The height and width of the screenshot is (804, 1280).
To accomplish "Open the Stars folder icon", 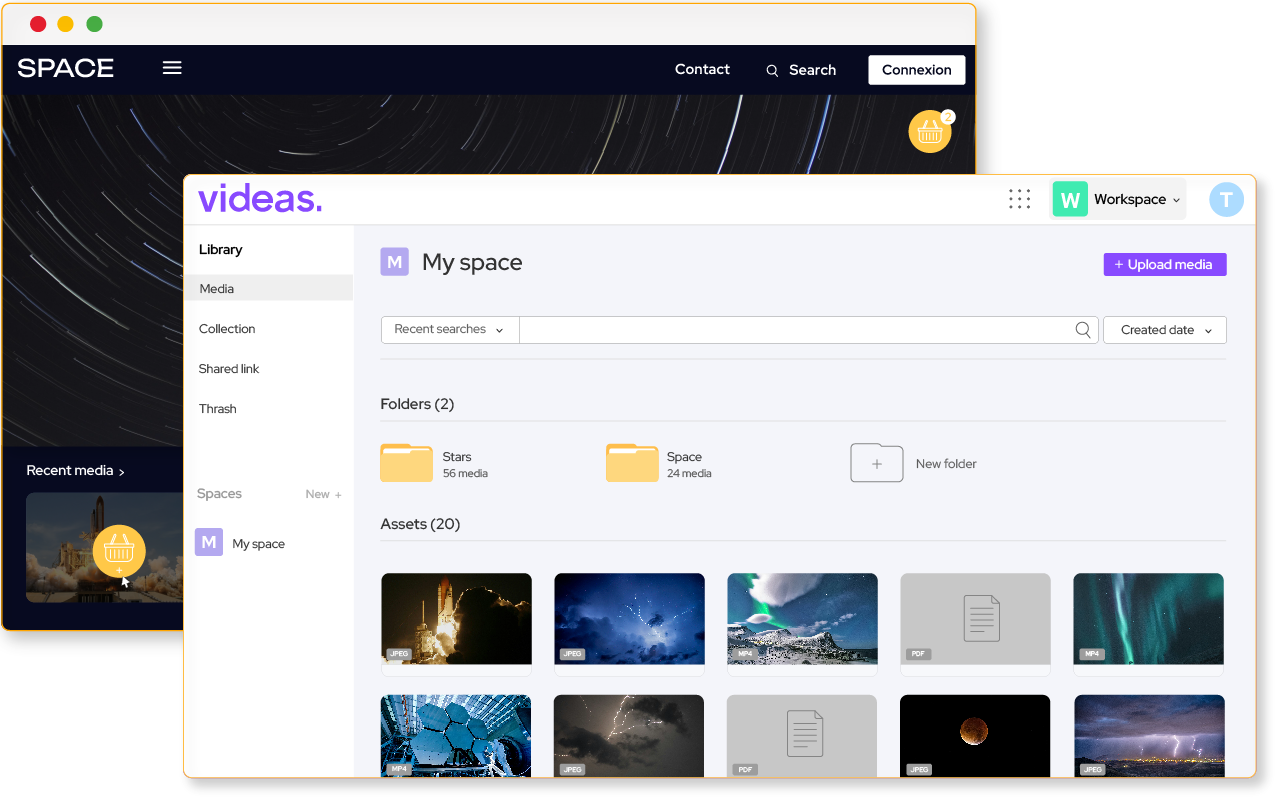I will 406,463.
